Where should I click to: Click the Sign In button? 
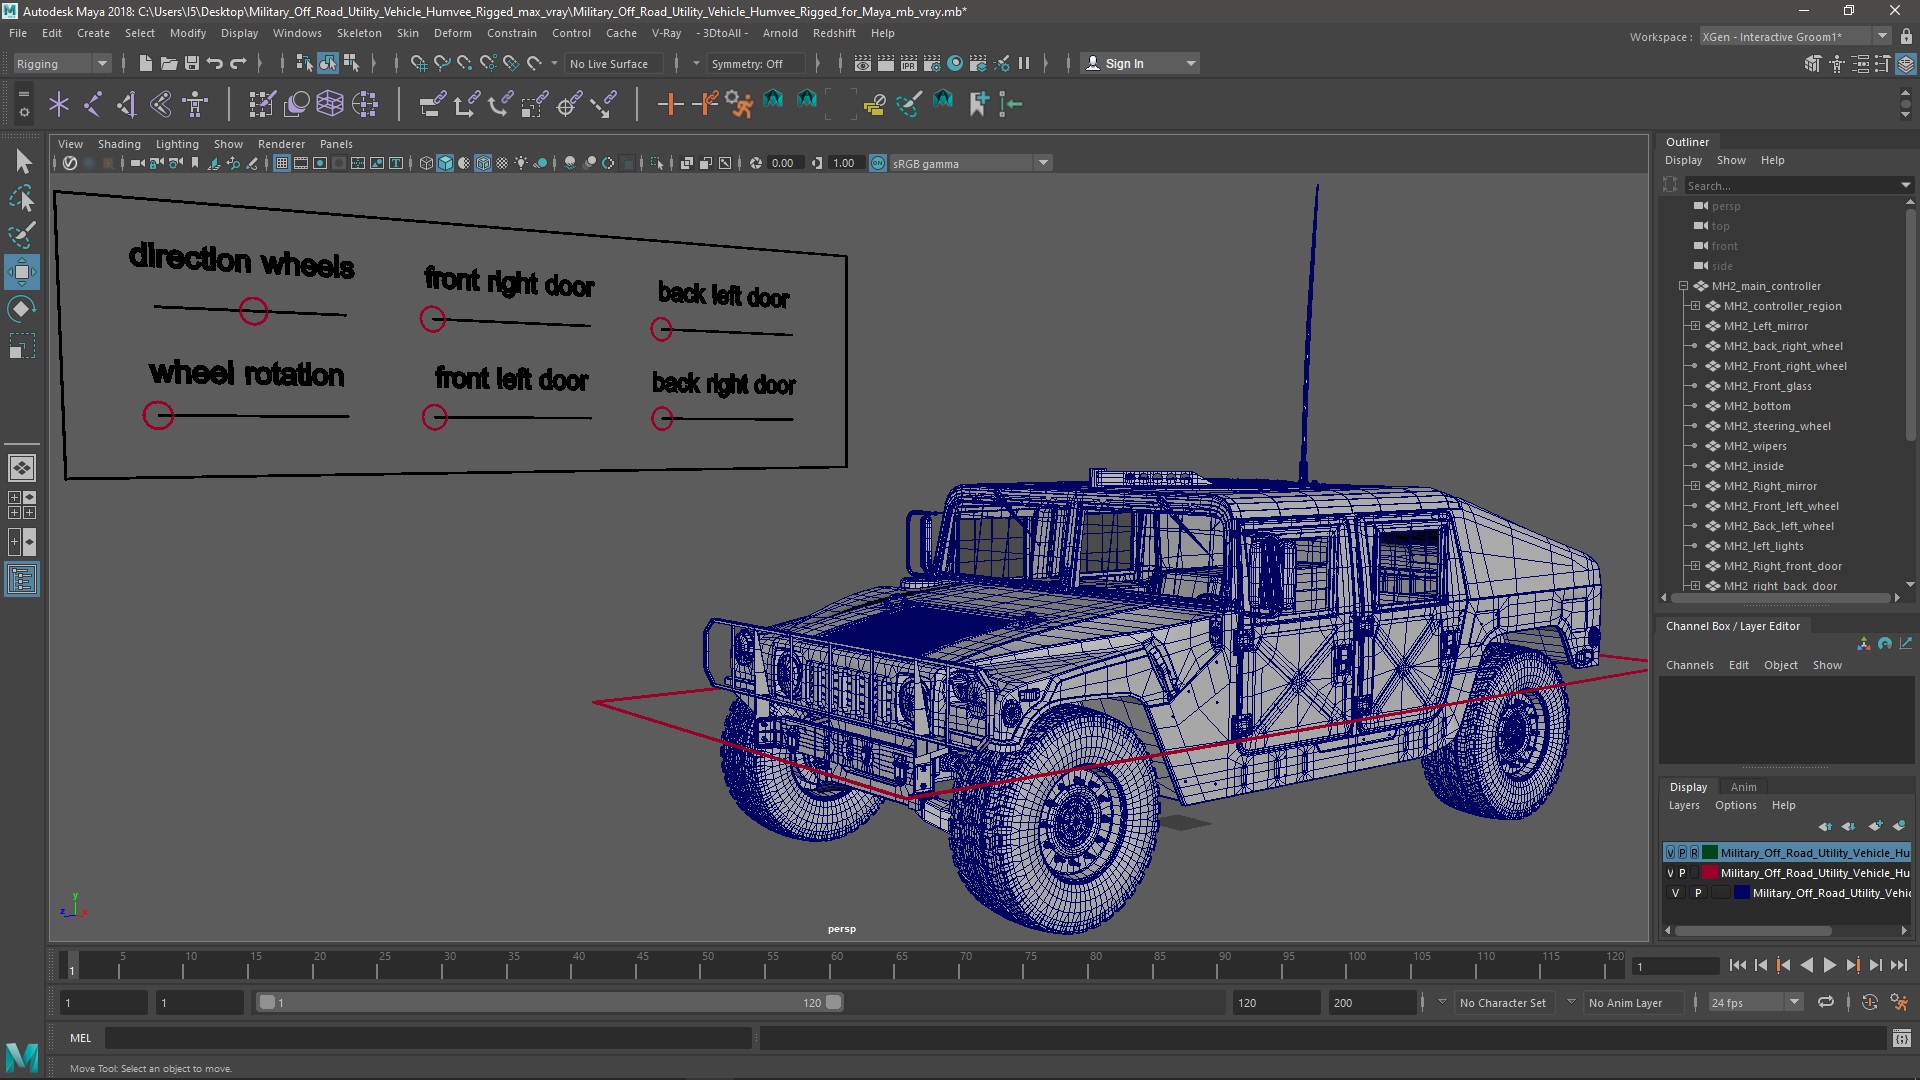click(1140, 63)
